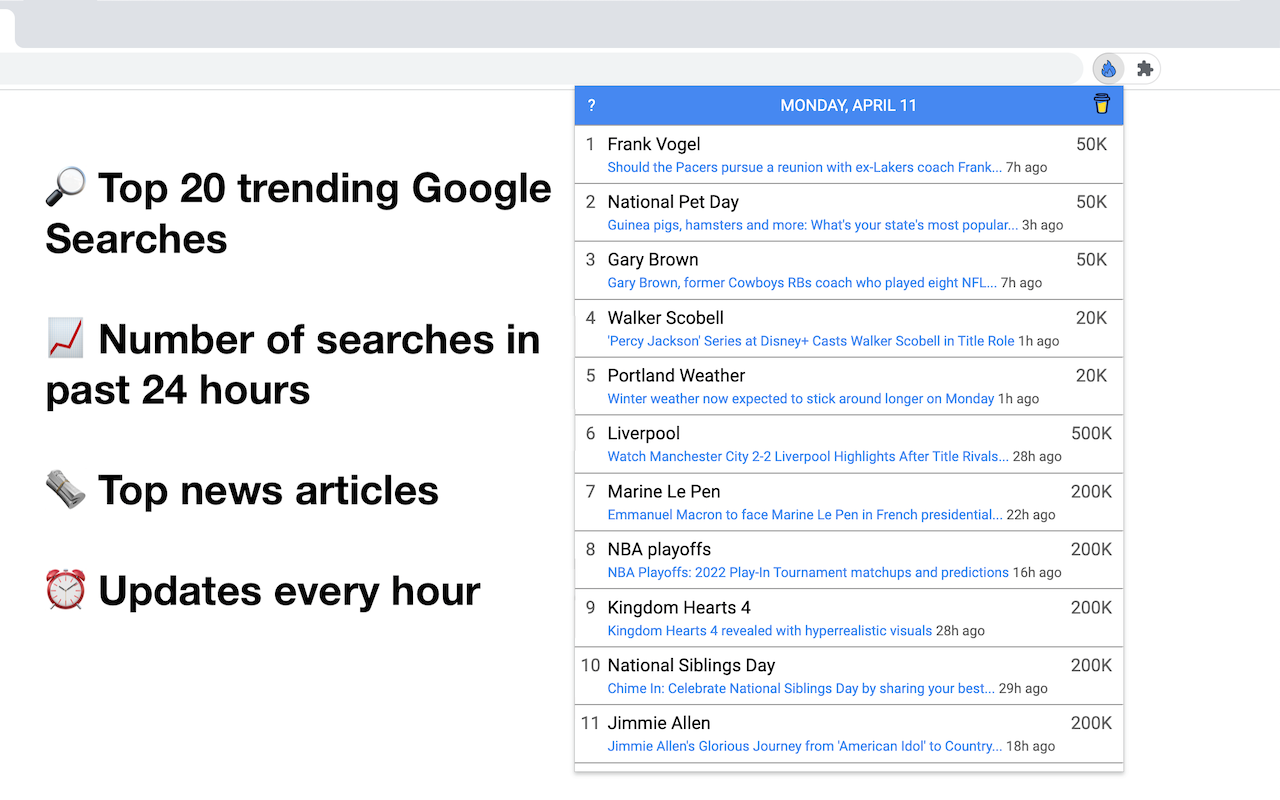The width and height of the screenshot is (1280, 800).
Task: Open the Frank Vogel trending search
Action: [x=654, y=144]
